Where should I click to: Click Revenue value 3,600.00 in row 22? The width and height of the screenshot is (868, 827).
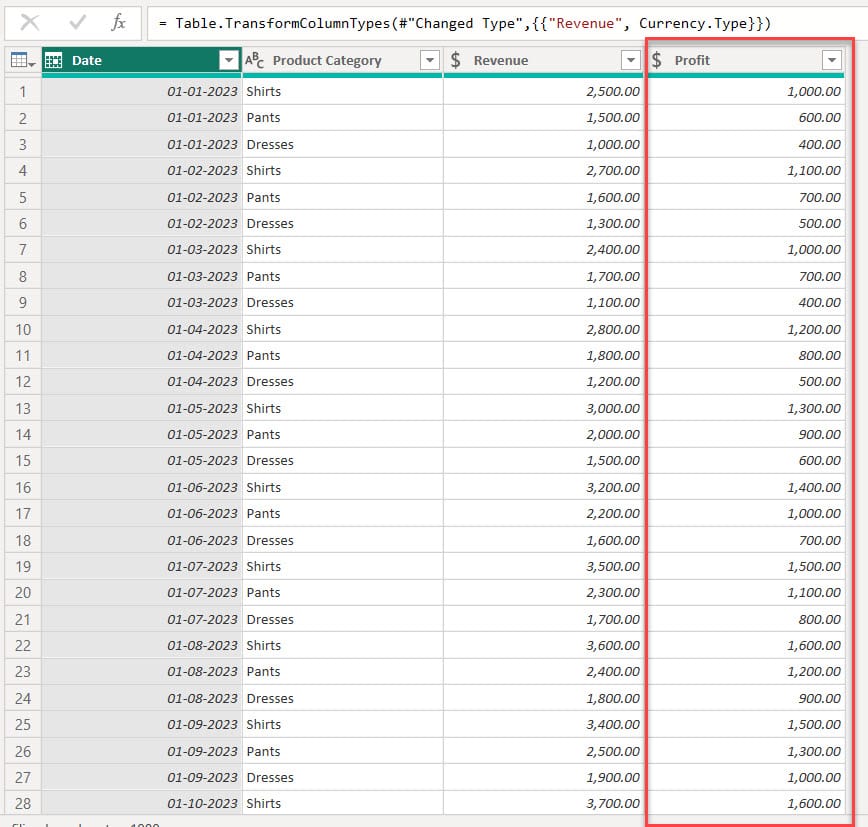(x=613, y=645)
